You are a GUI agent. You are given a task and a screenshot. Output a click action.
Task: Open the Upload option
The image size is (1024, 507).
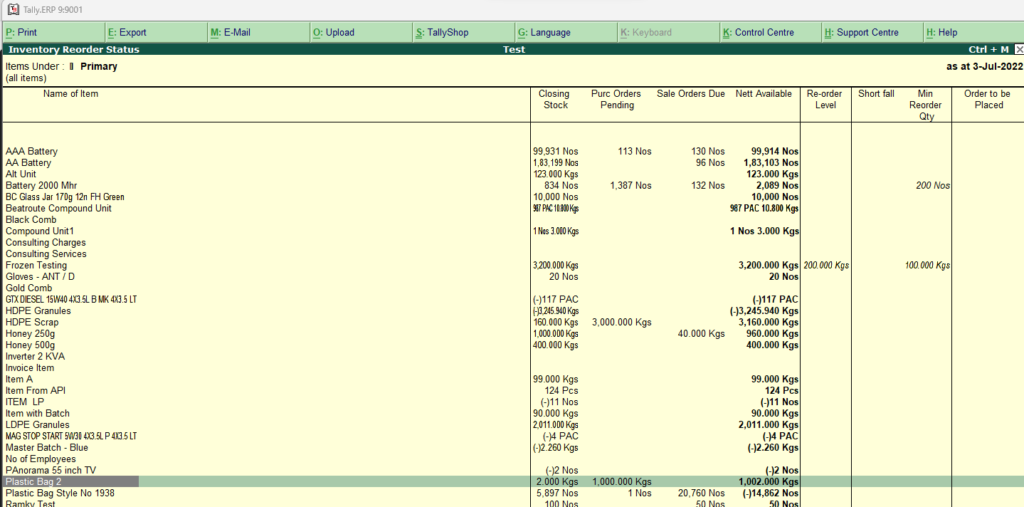[x=362, y=32]
